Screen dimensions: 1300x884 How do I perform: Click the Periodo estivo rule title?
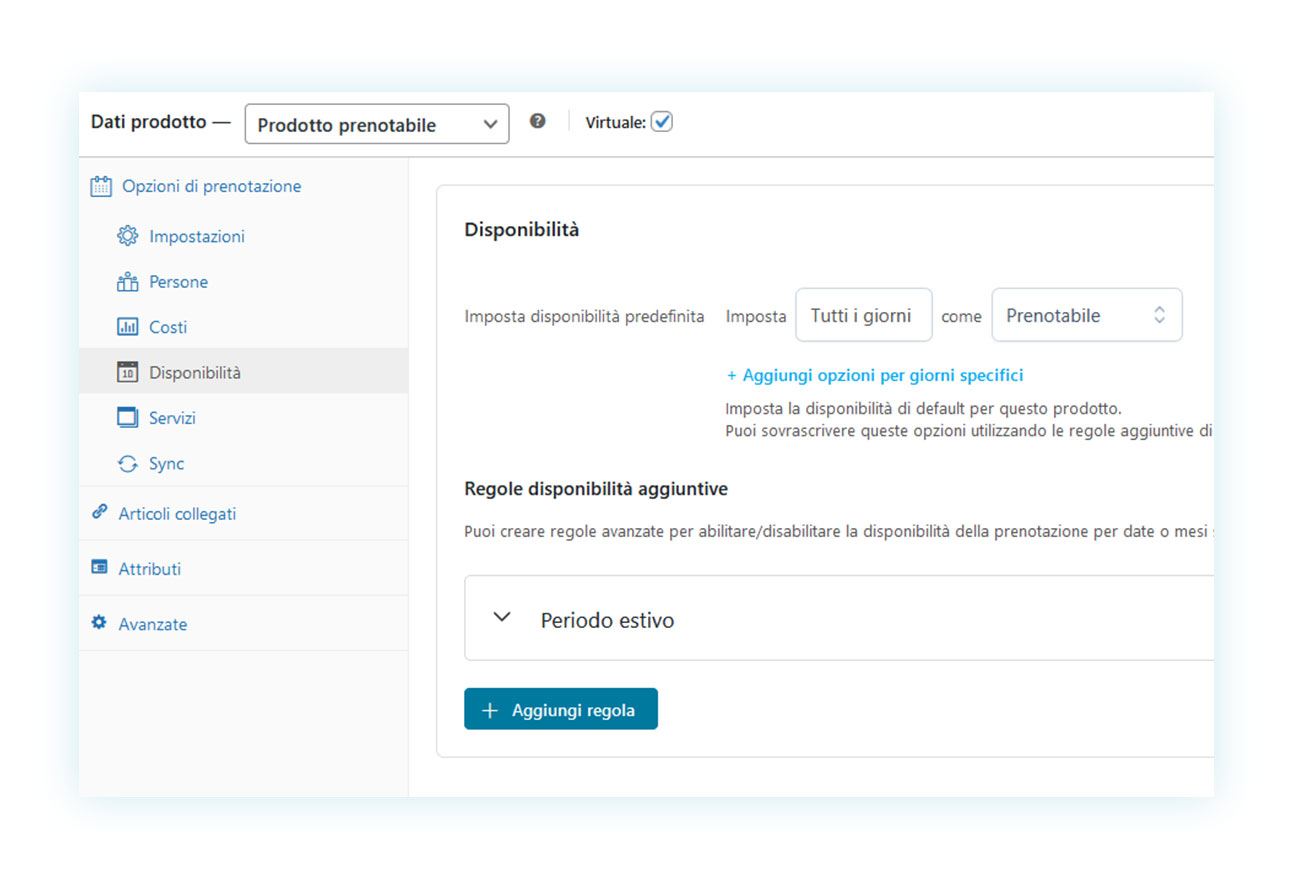coord(607,620)
